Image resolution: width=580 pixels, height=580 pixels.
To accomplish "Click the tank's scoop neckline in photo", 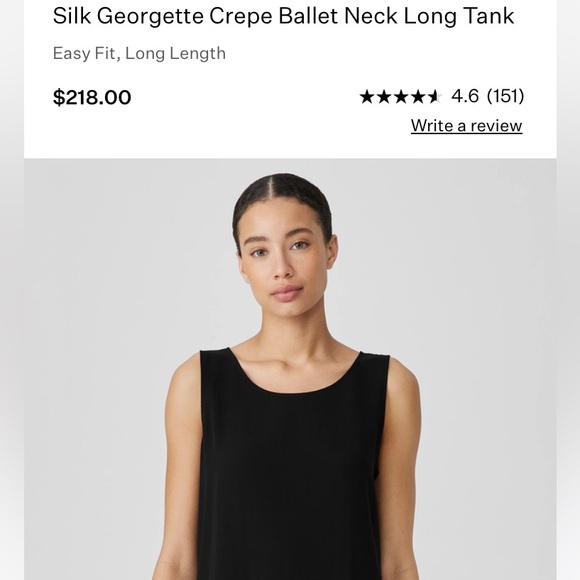I will (294, 375).
